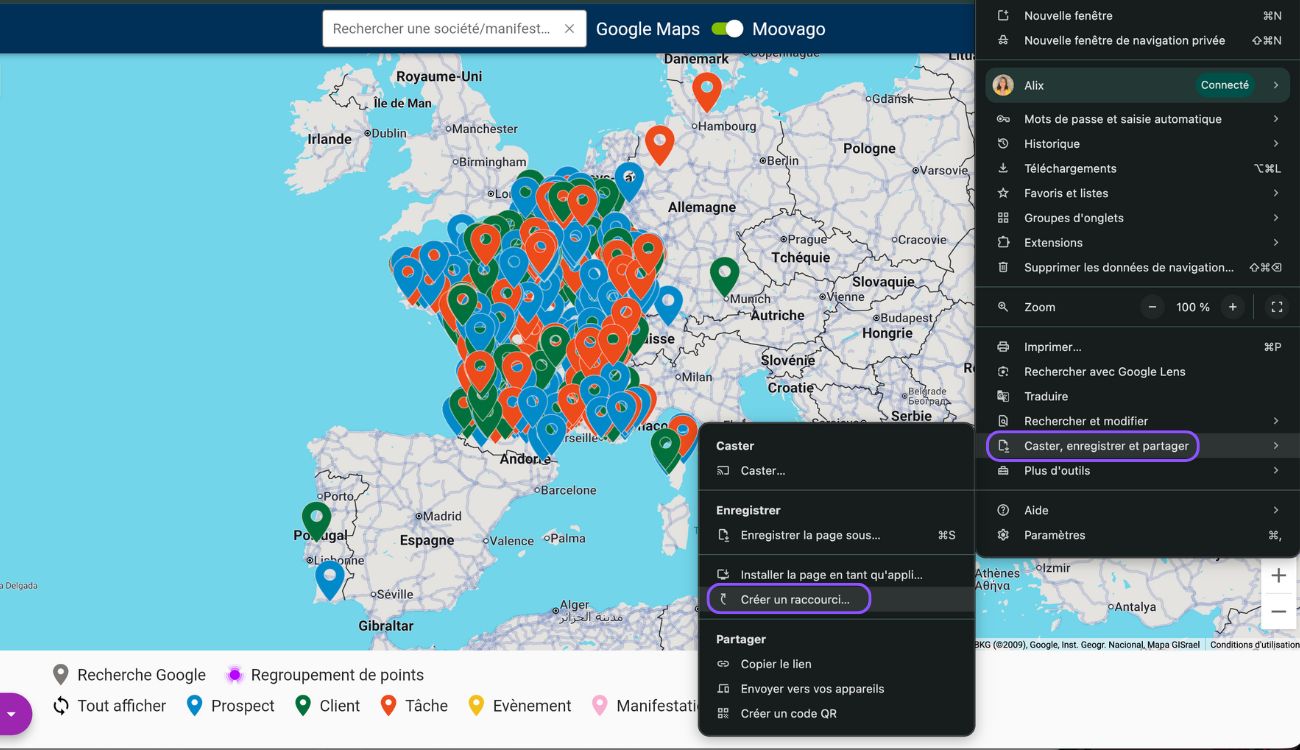Screen dimensions: 1300x750
Task: Choose Enregistrer la page sous
Action: [x=810, y=535]
